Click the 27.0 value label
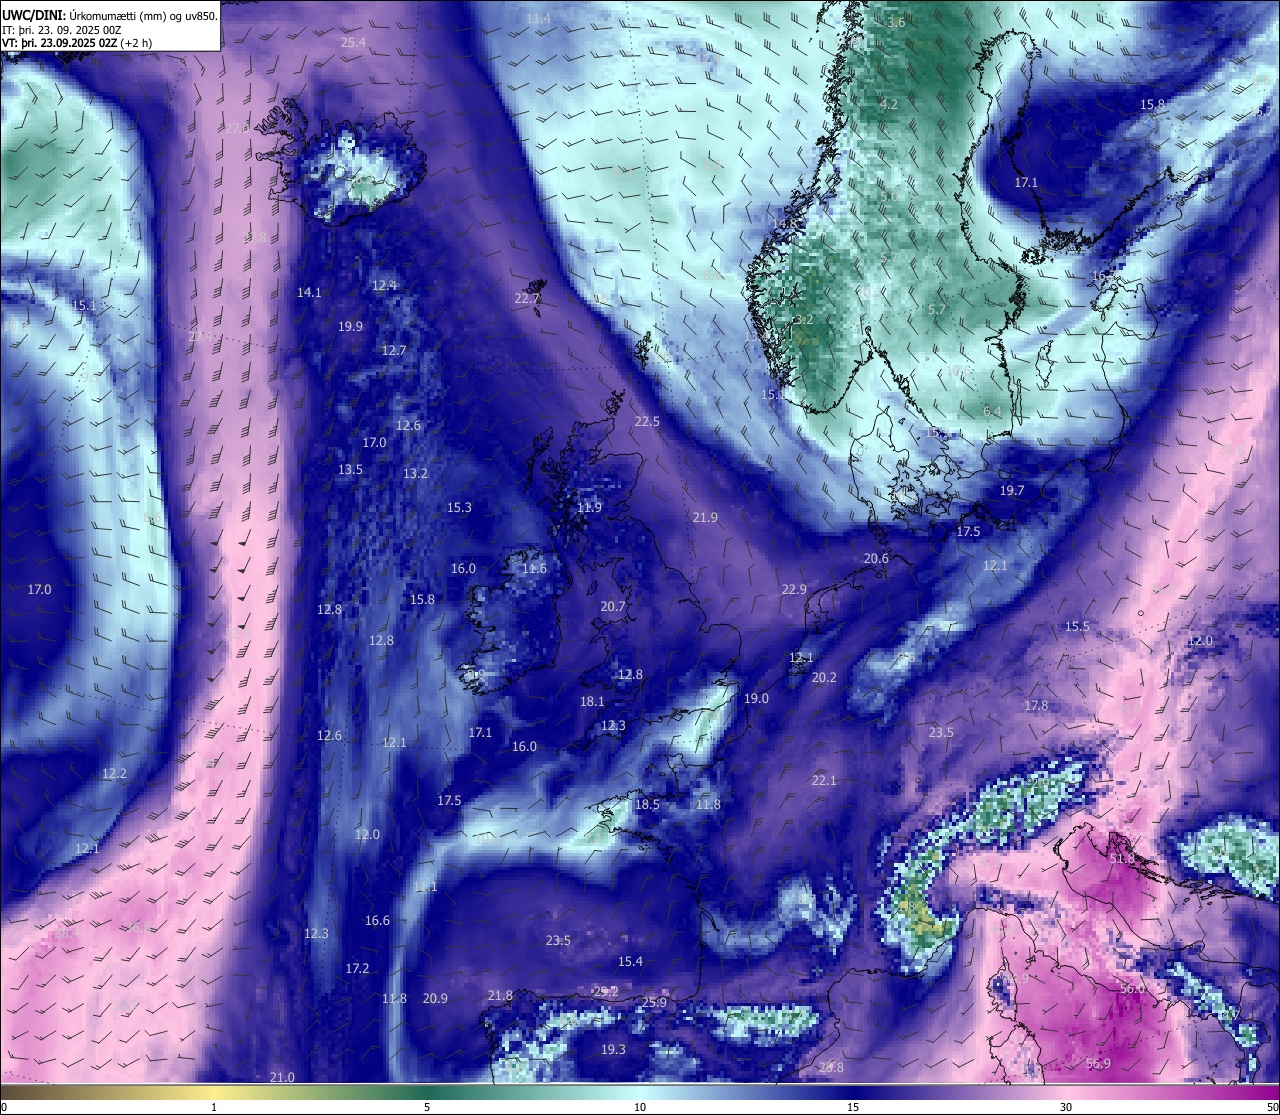Viewport: 1280px width, 1115px height. pyautogui.click(x=237, y=128)
